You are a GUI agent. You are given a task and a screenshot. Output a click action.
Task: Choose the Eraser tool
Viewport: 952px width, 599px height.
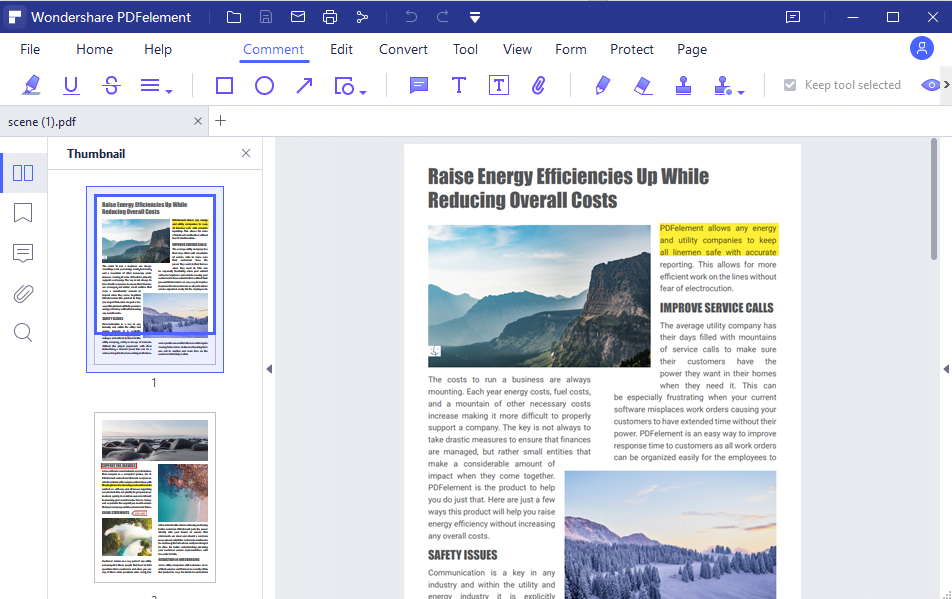pos(643,86)
